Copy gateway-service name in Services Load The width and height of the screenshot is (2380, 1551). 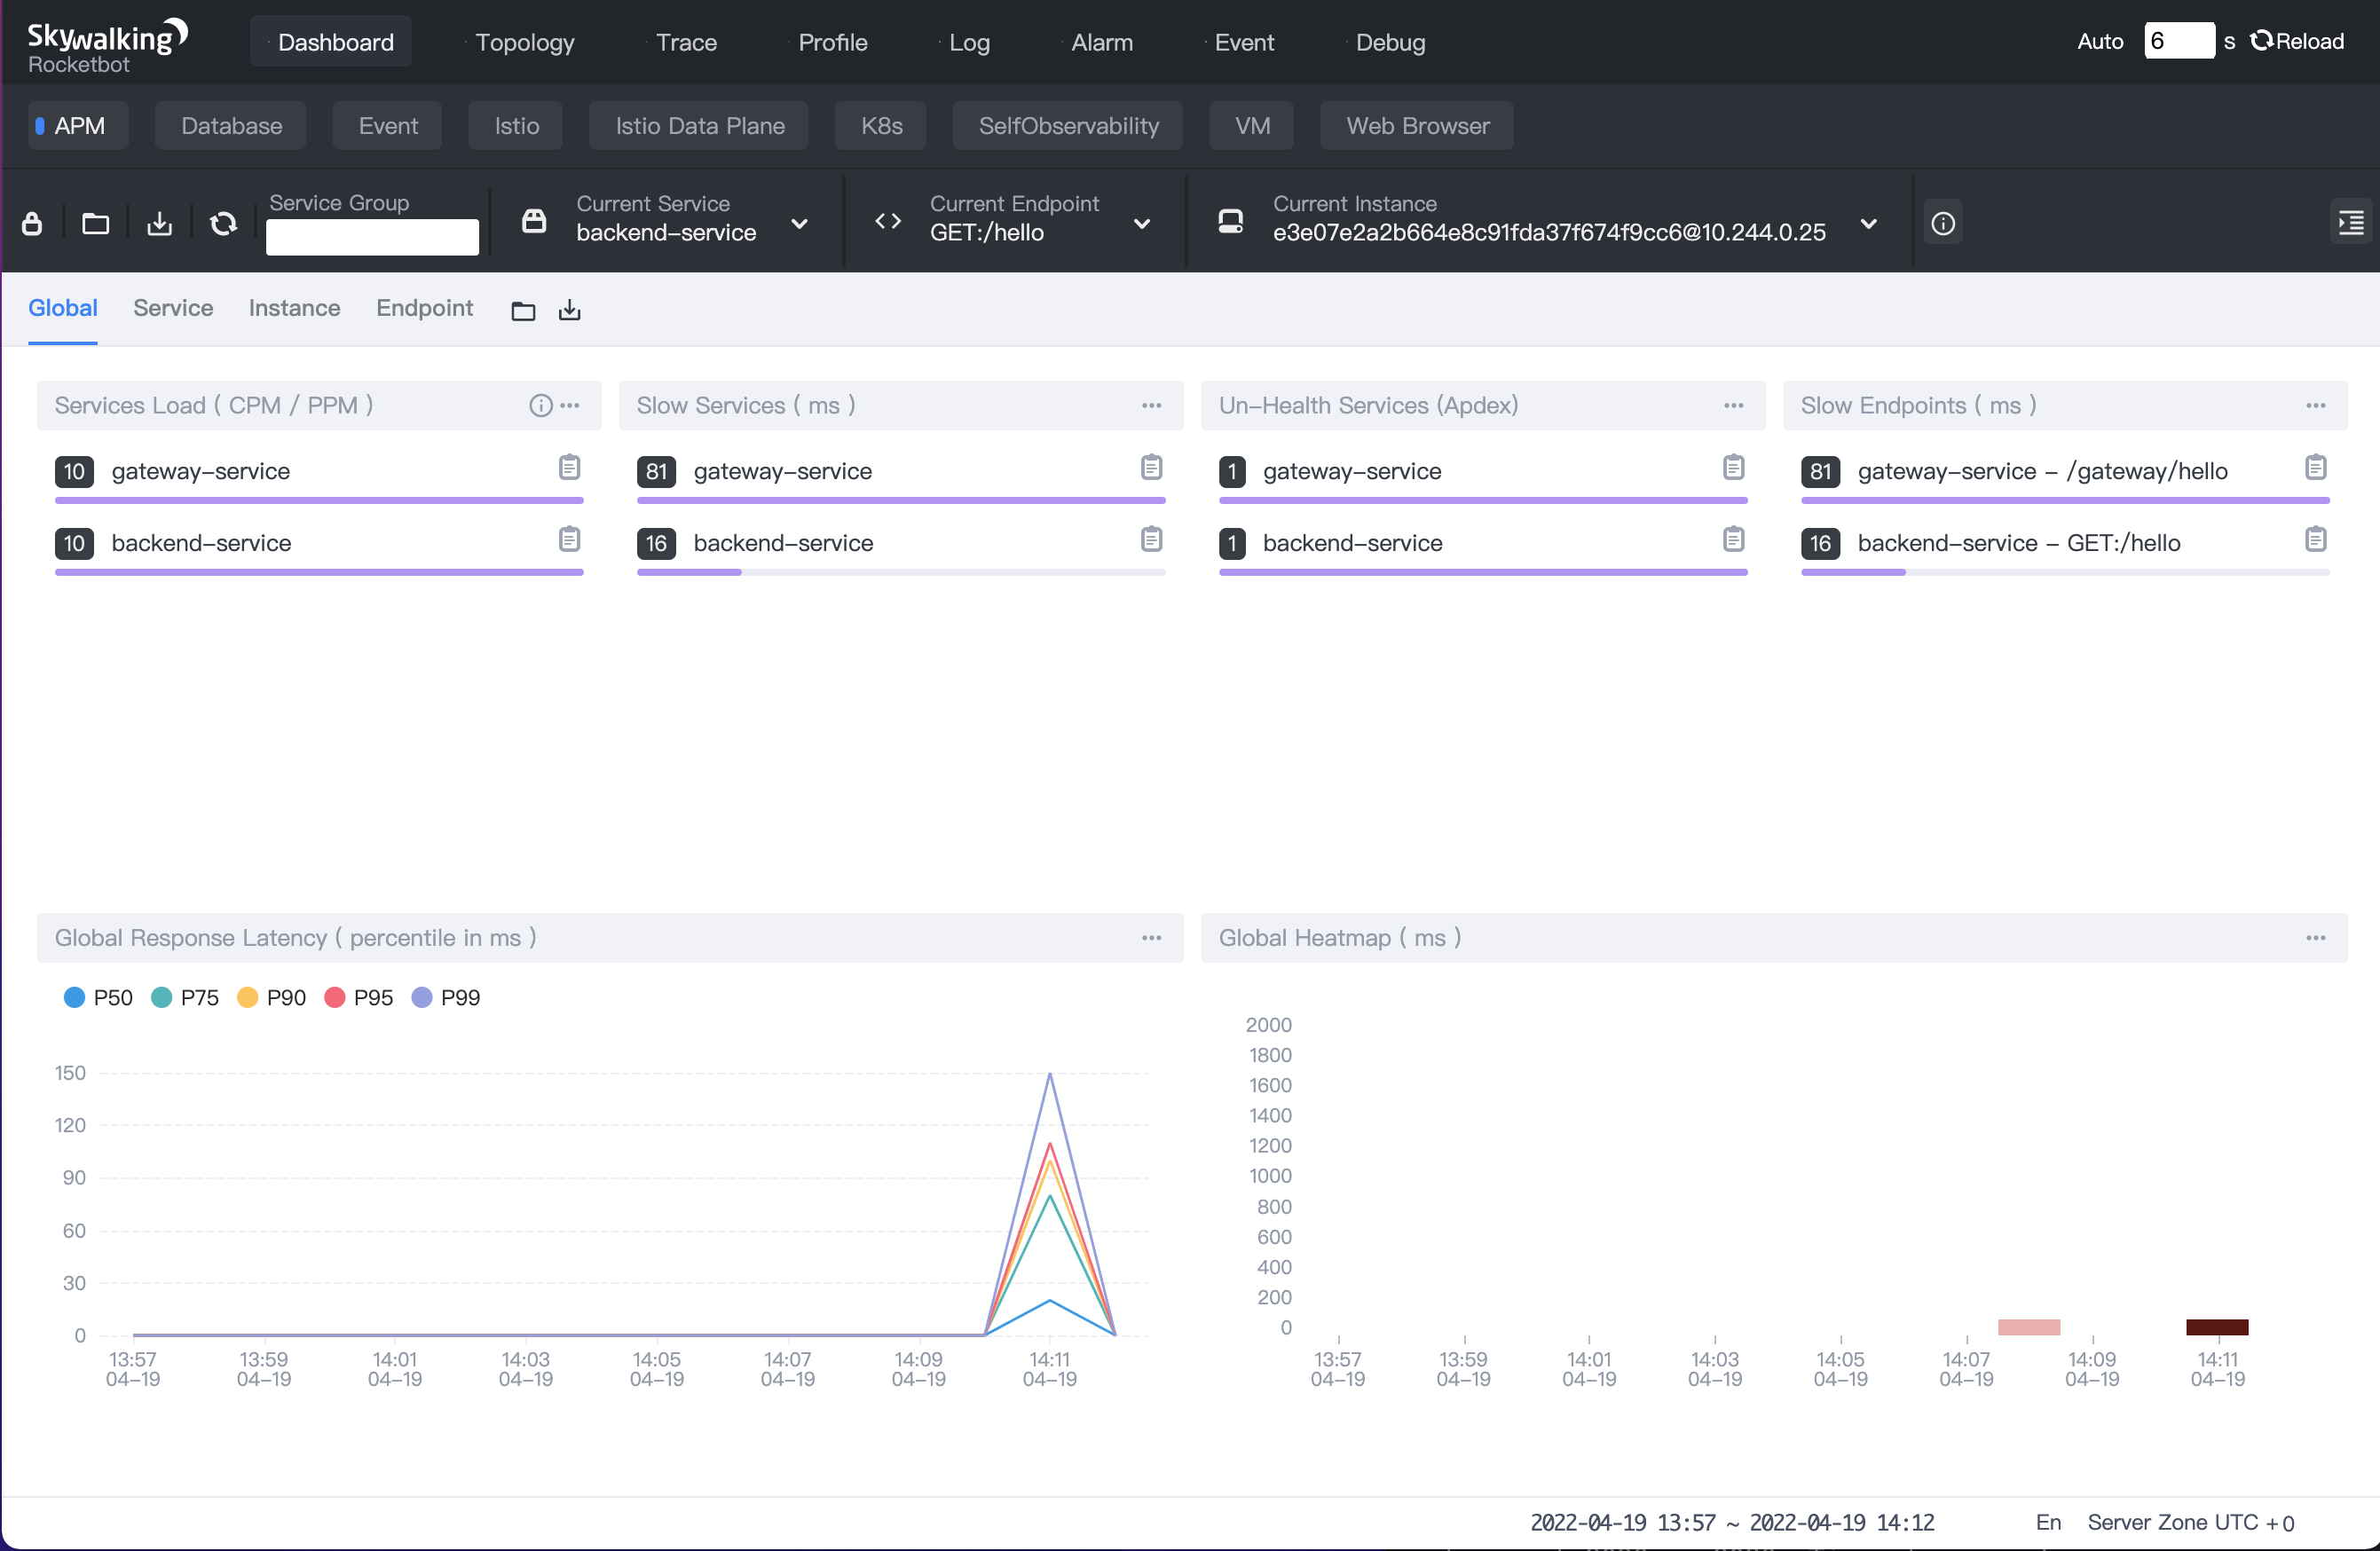coord(569,467)
